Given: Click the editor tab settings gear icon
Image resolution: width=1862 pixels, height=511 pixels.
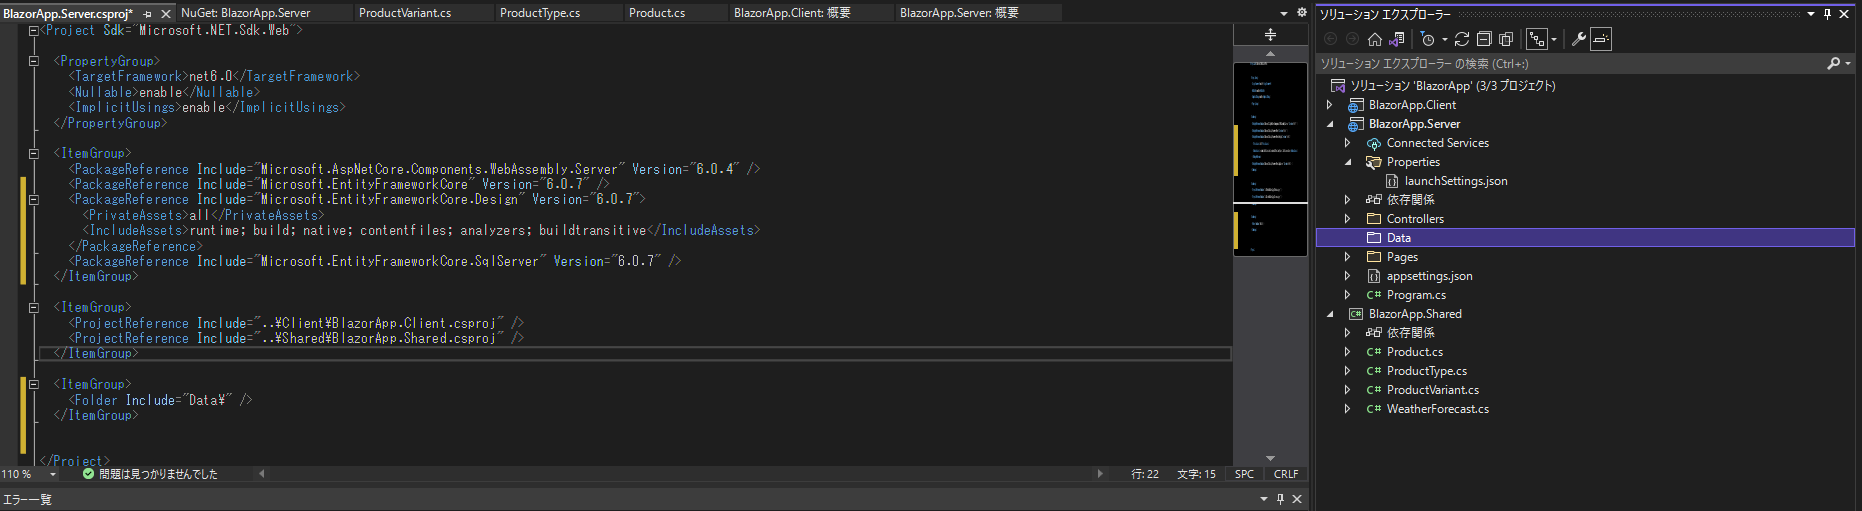Looking at the screenshot, I should [1301, 13].
